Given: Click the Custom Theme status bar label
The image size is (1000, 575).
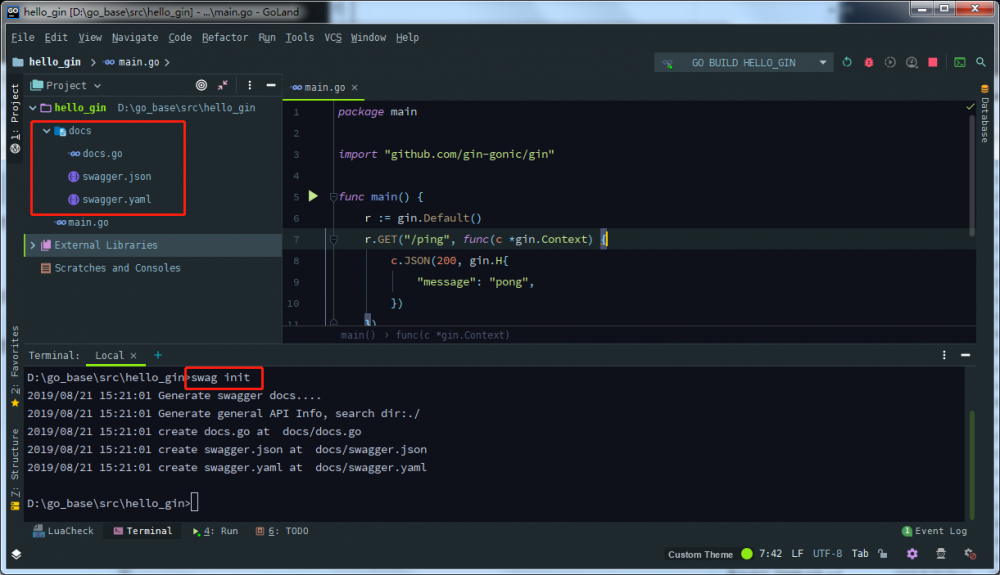Looking at the screenshot, I should click(700, 554).
